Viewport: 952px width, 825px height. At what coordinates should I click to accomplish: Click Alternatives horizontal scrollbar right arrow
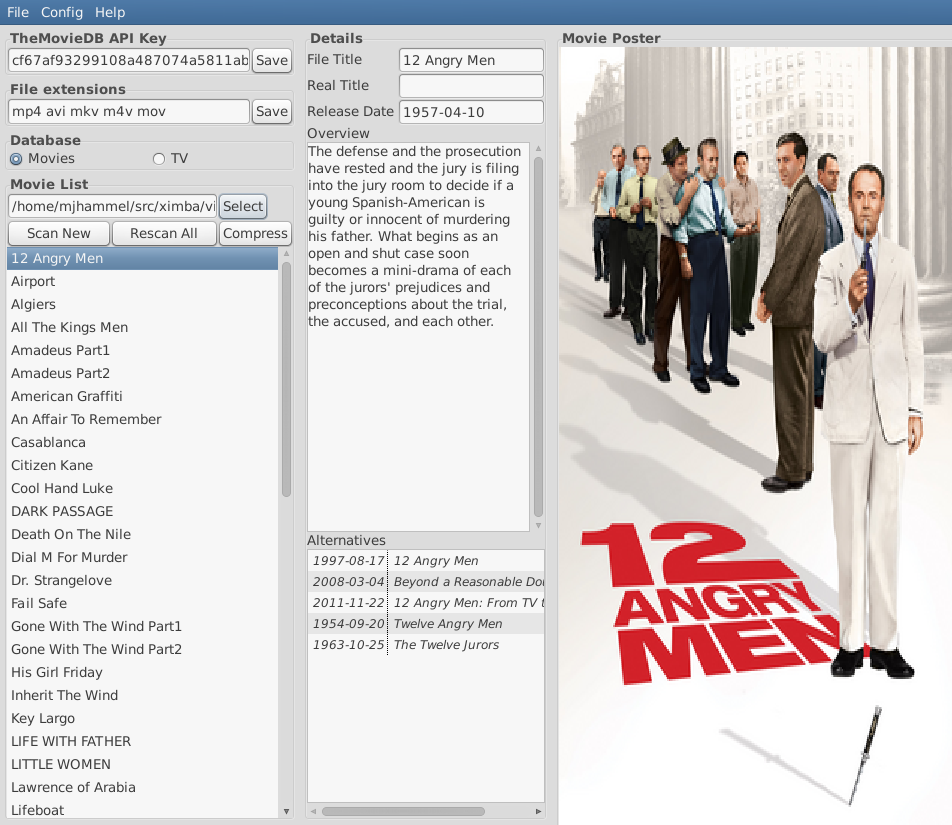[539, 812]
